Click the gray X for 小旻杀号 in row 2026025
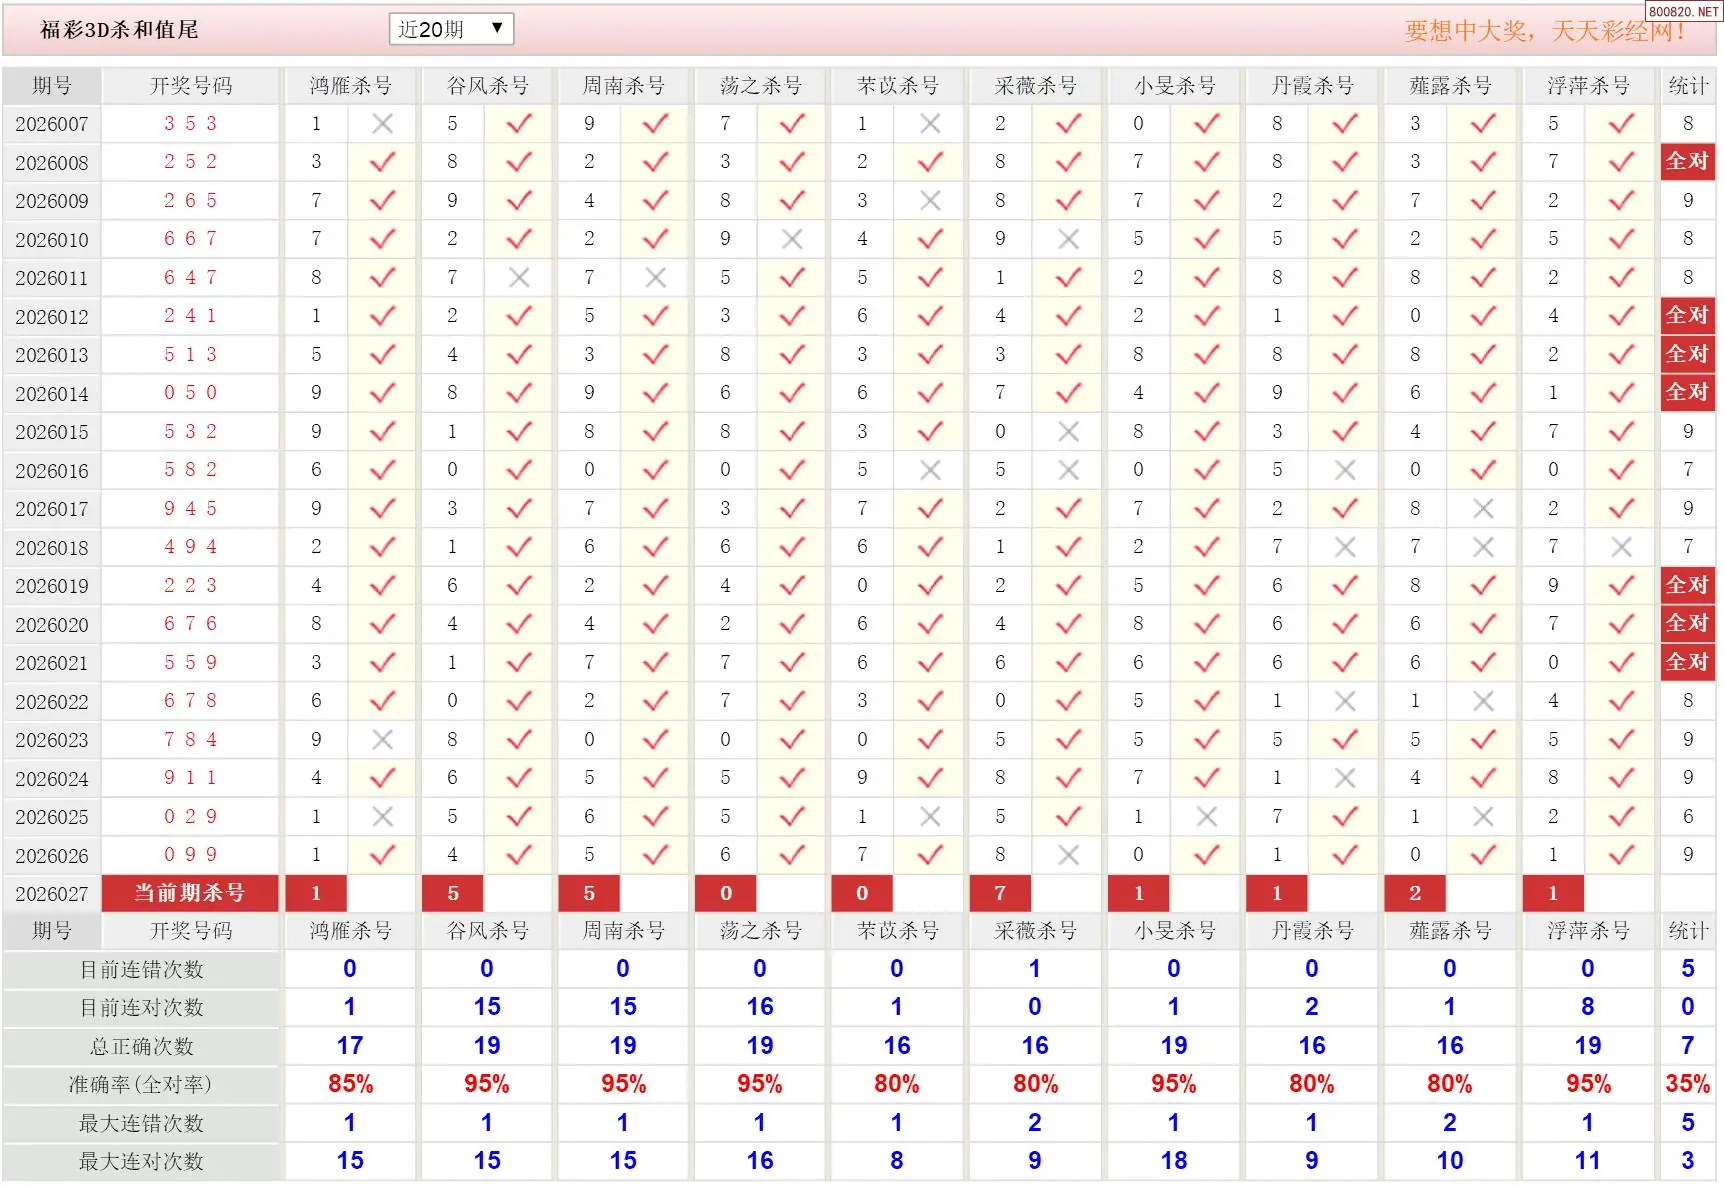This screenshot has width=1724, height=1186. (x=1207, y=817)
